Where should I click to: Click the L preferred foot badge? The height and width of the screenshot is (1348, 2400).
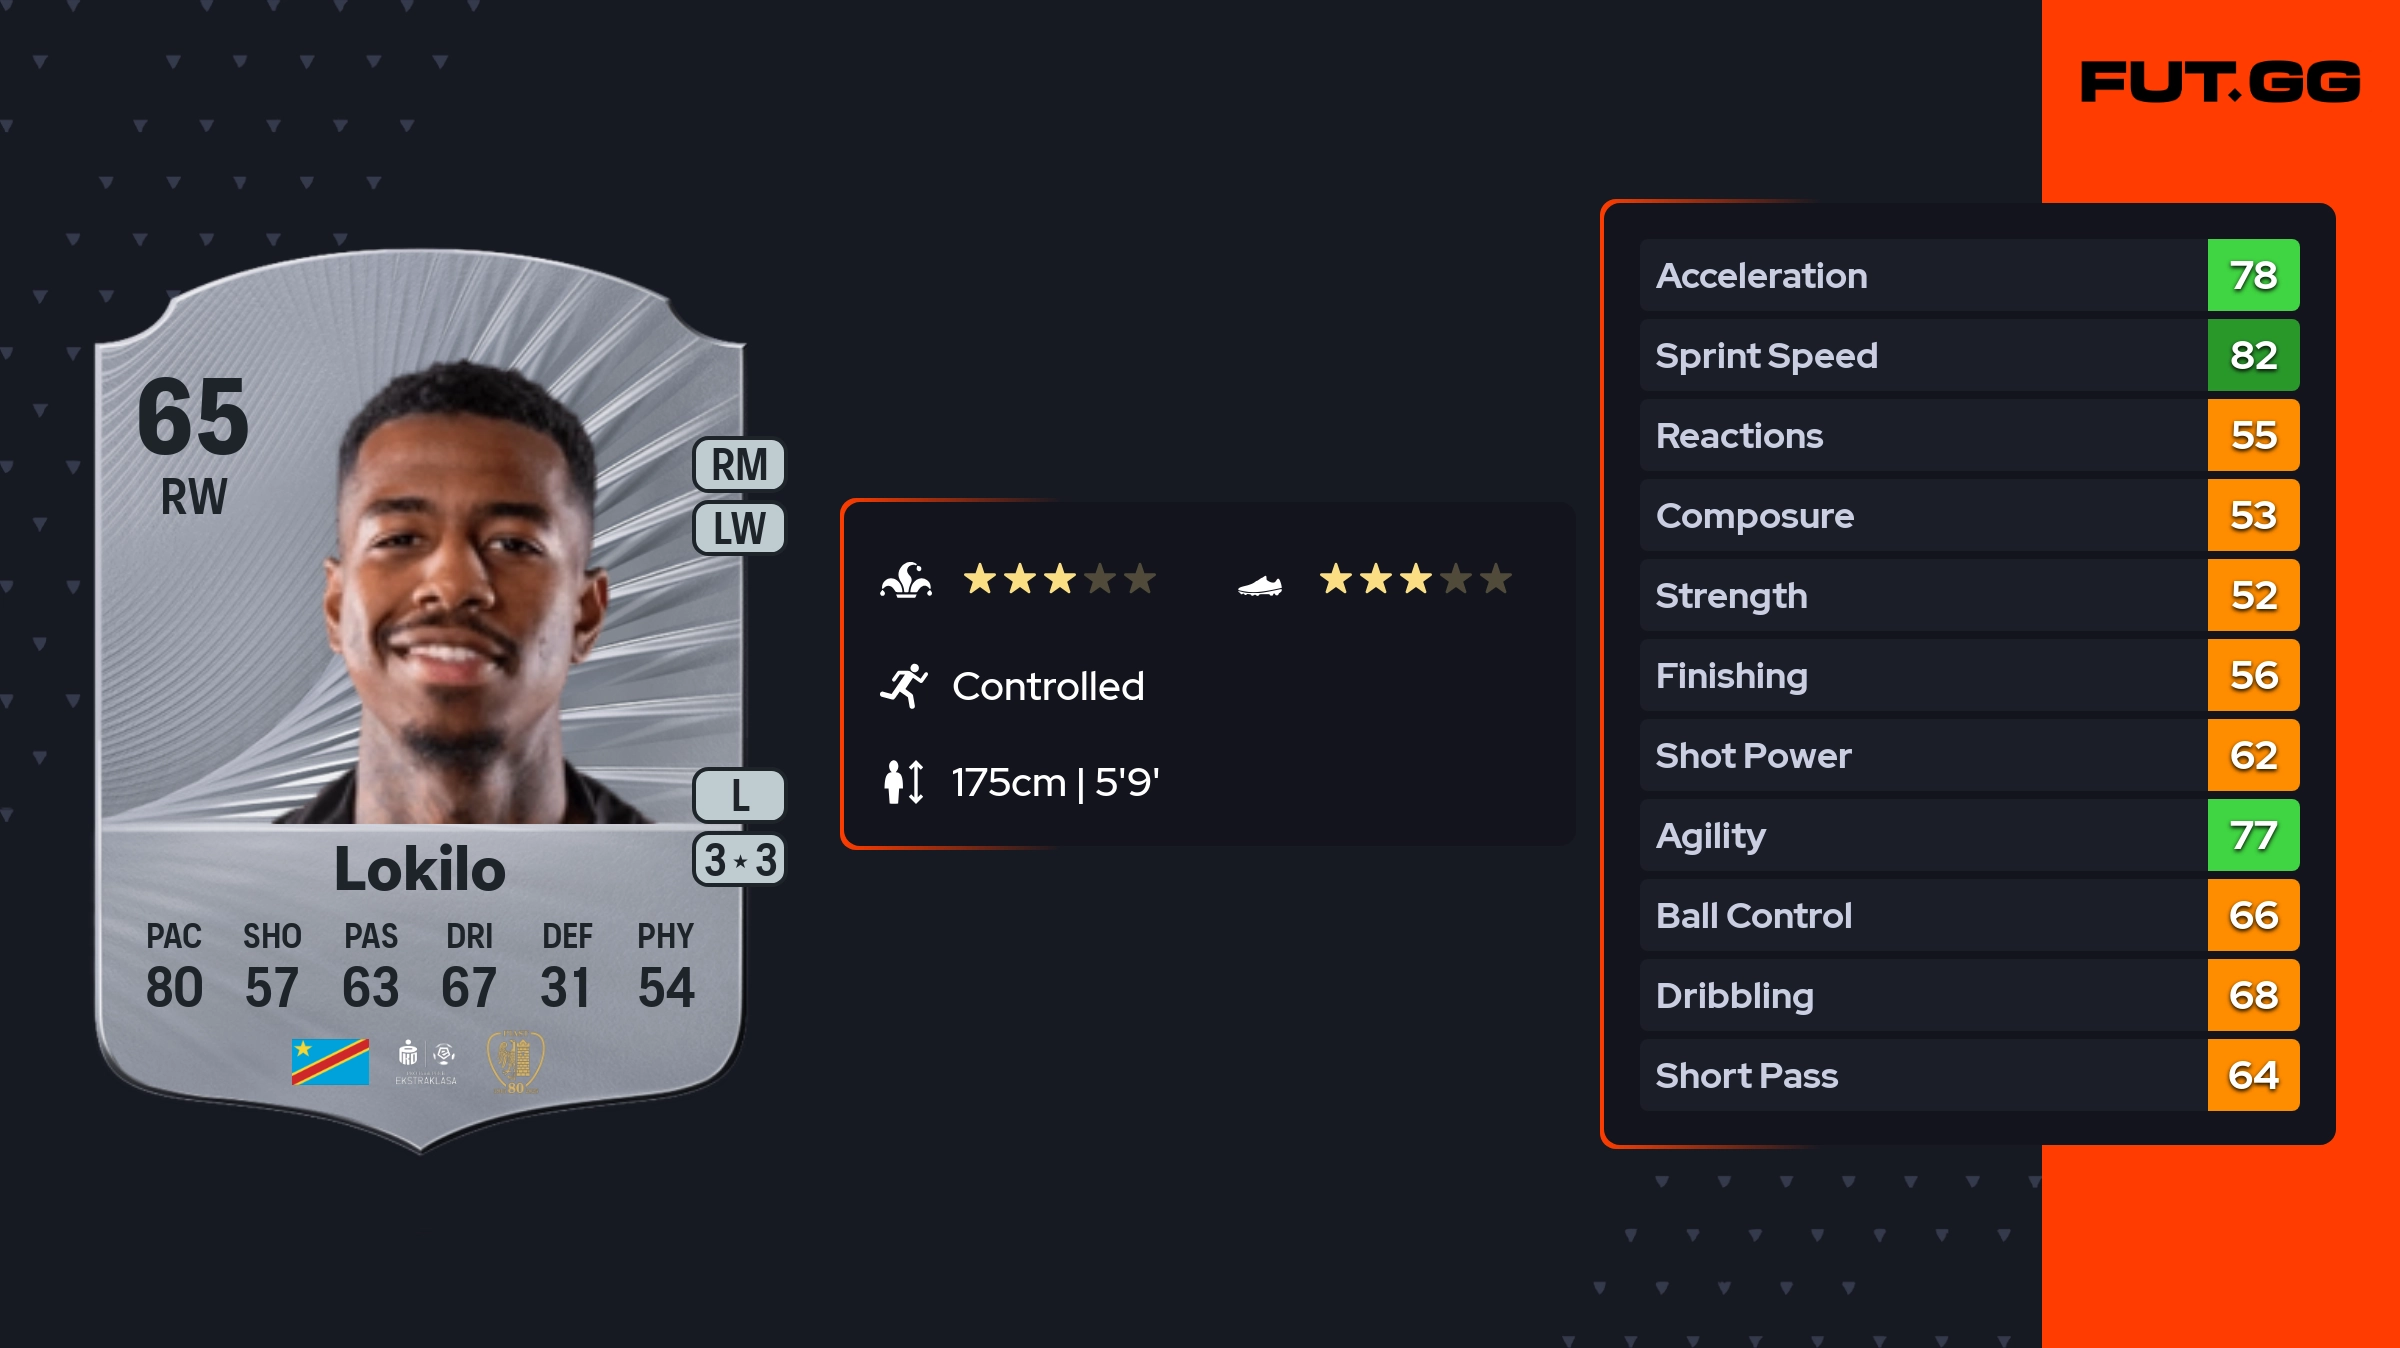point(739,796)
